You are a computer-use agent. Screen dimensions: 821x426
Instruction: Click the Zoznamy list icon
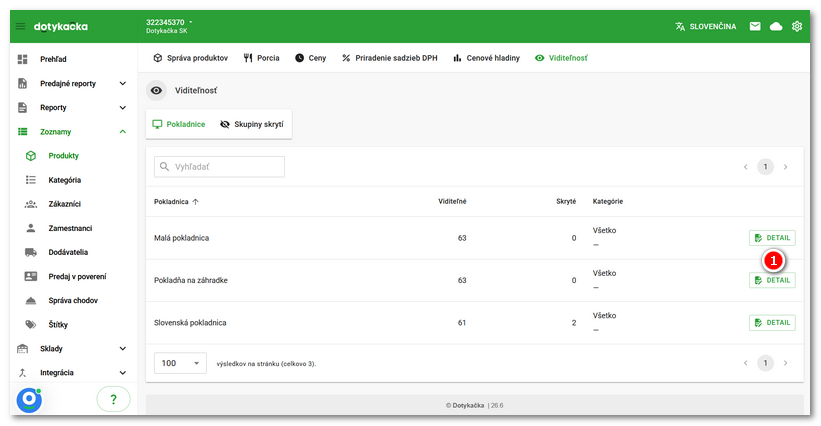pyautogui.click(x=23, y=131)
